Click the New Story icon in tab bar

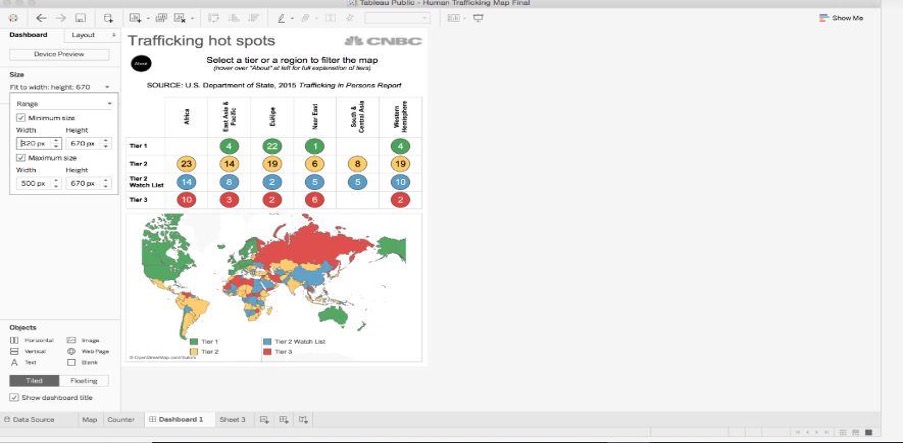click(x=303, y=419)
